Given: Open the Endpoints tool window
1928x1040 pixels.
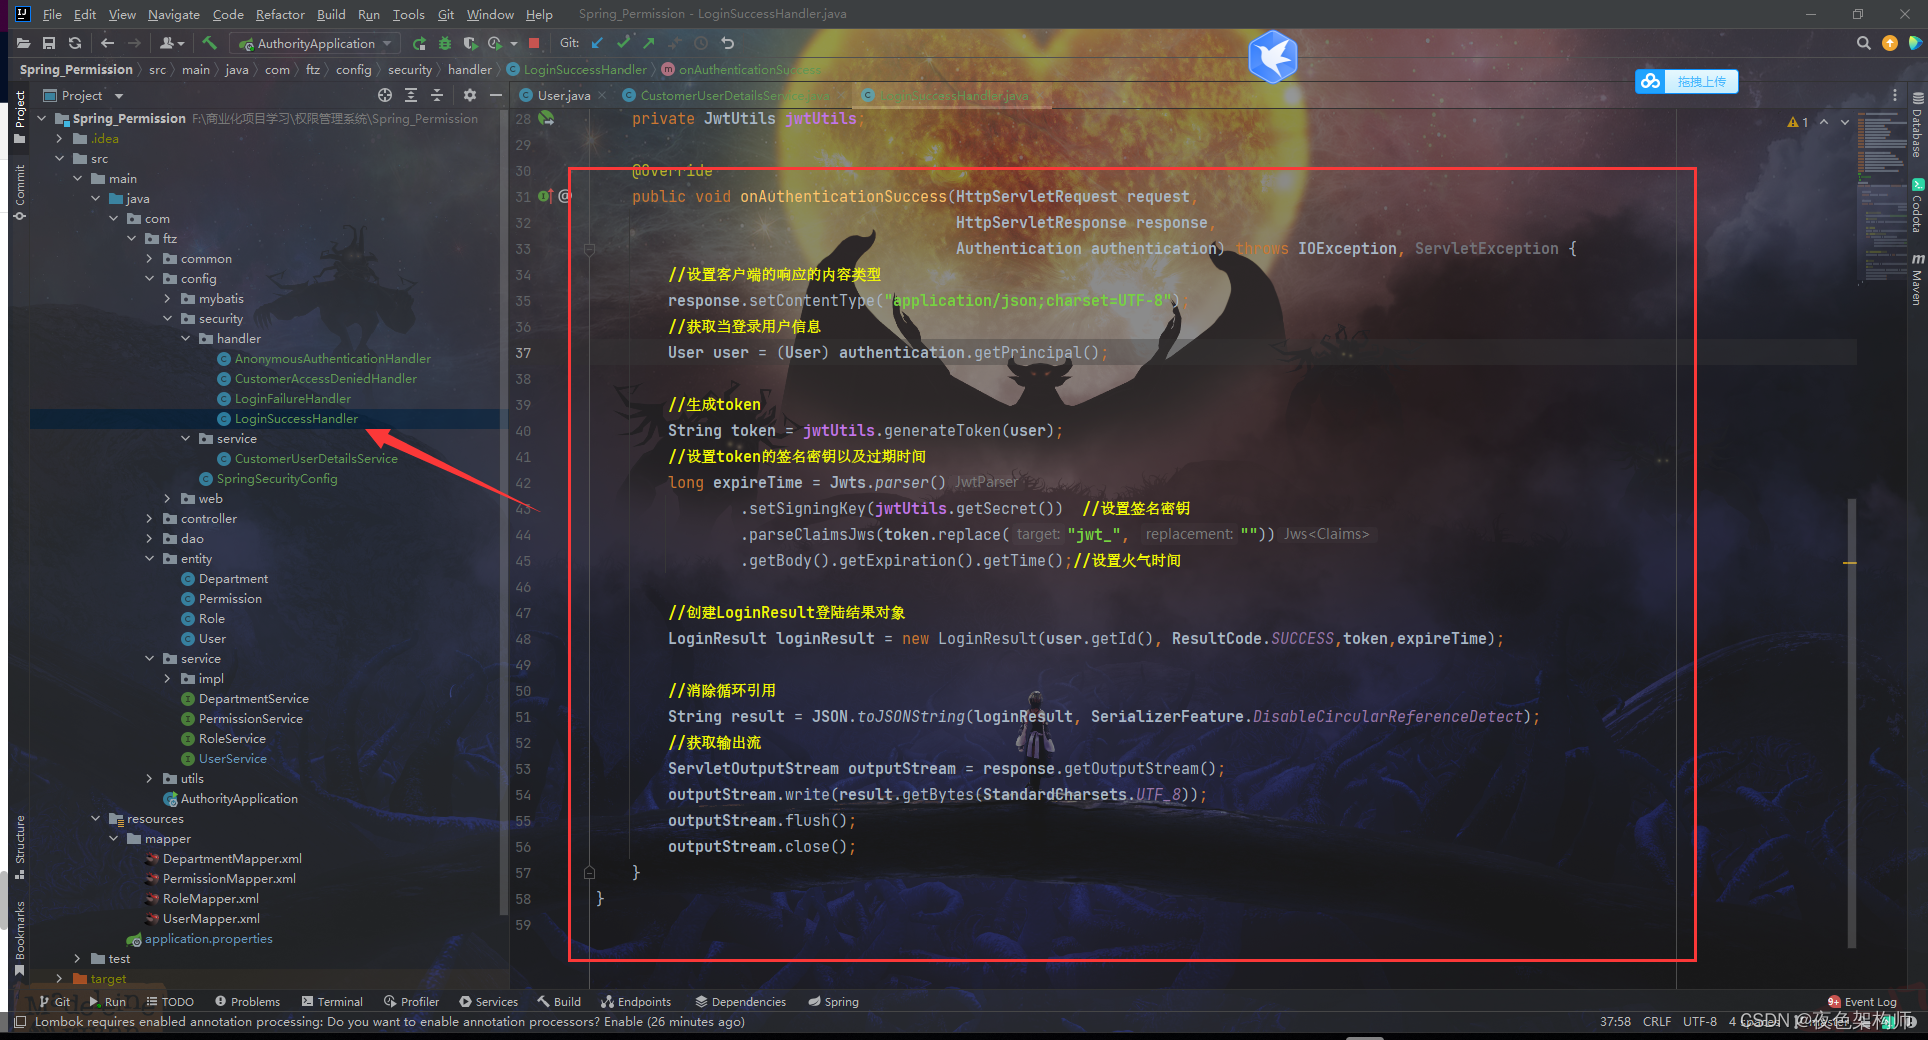Looking at the screenshot, I should click(636, 1001).
